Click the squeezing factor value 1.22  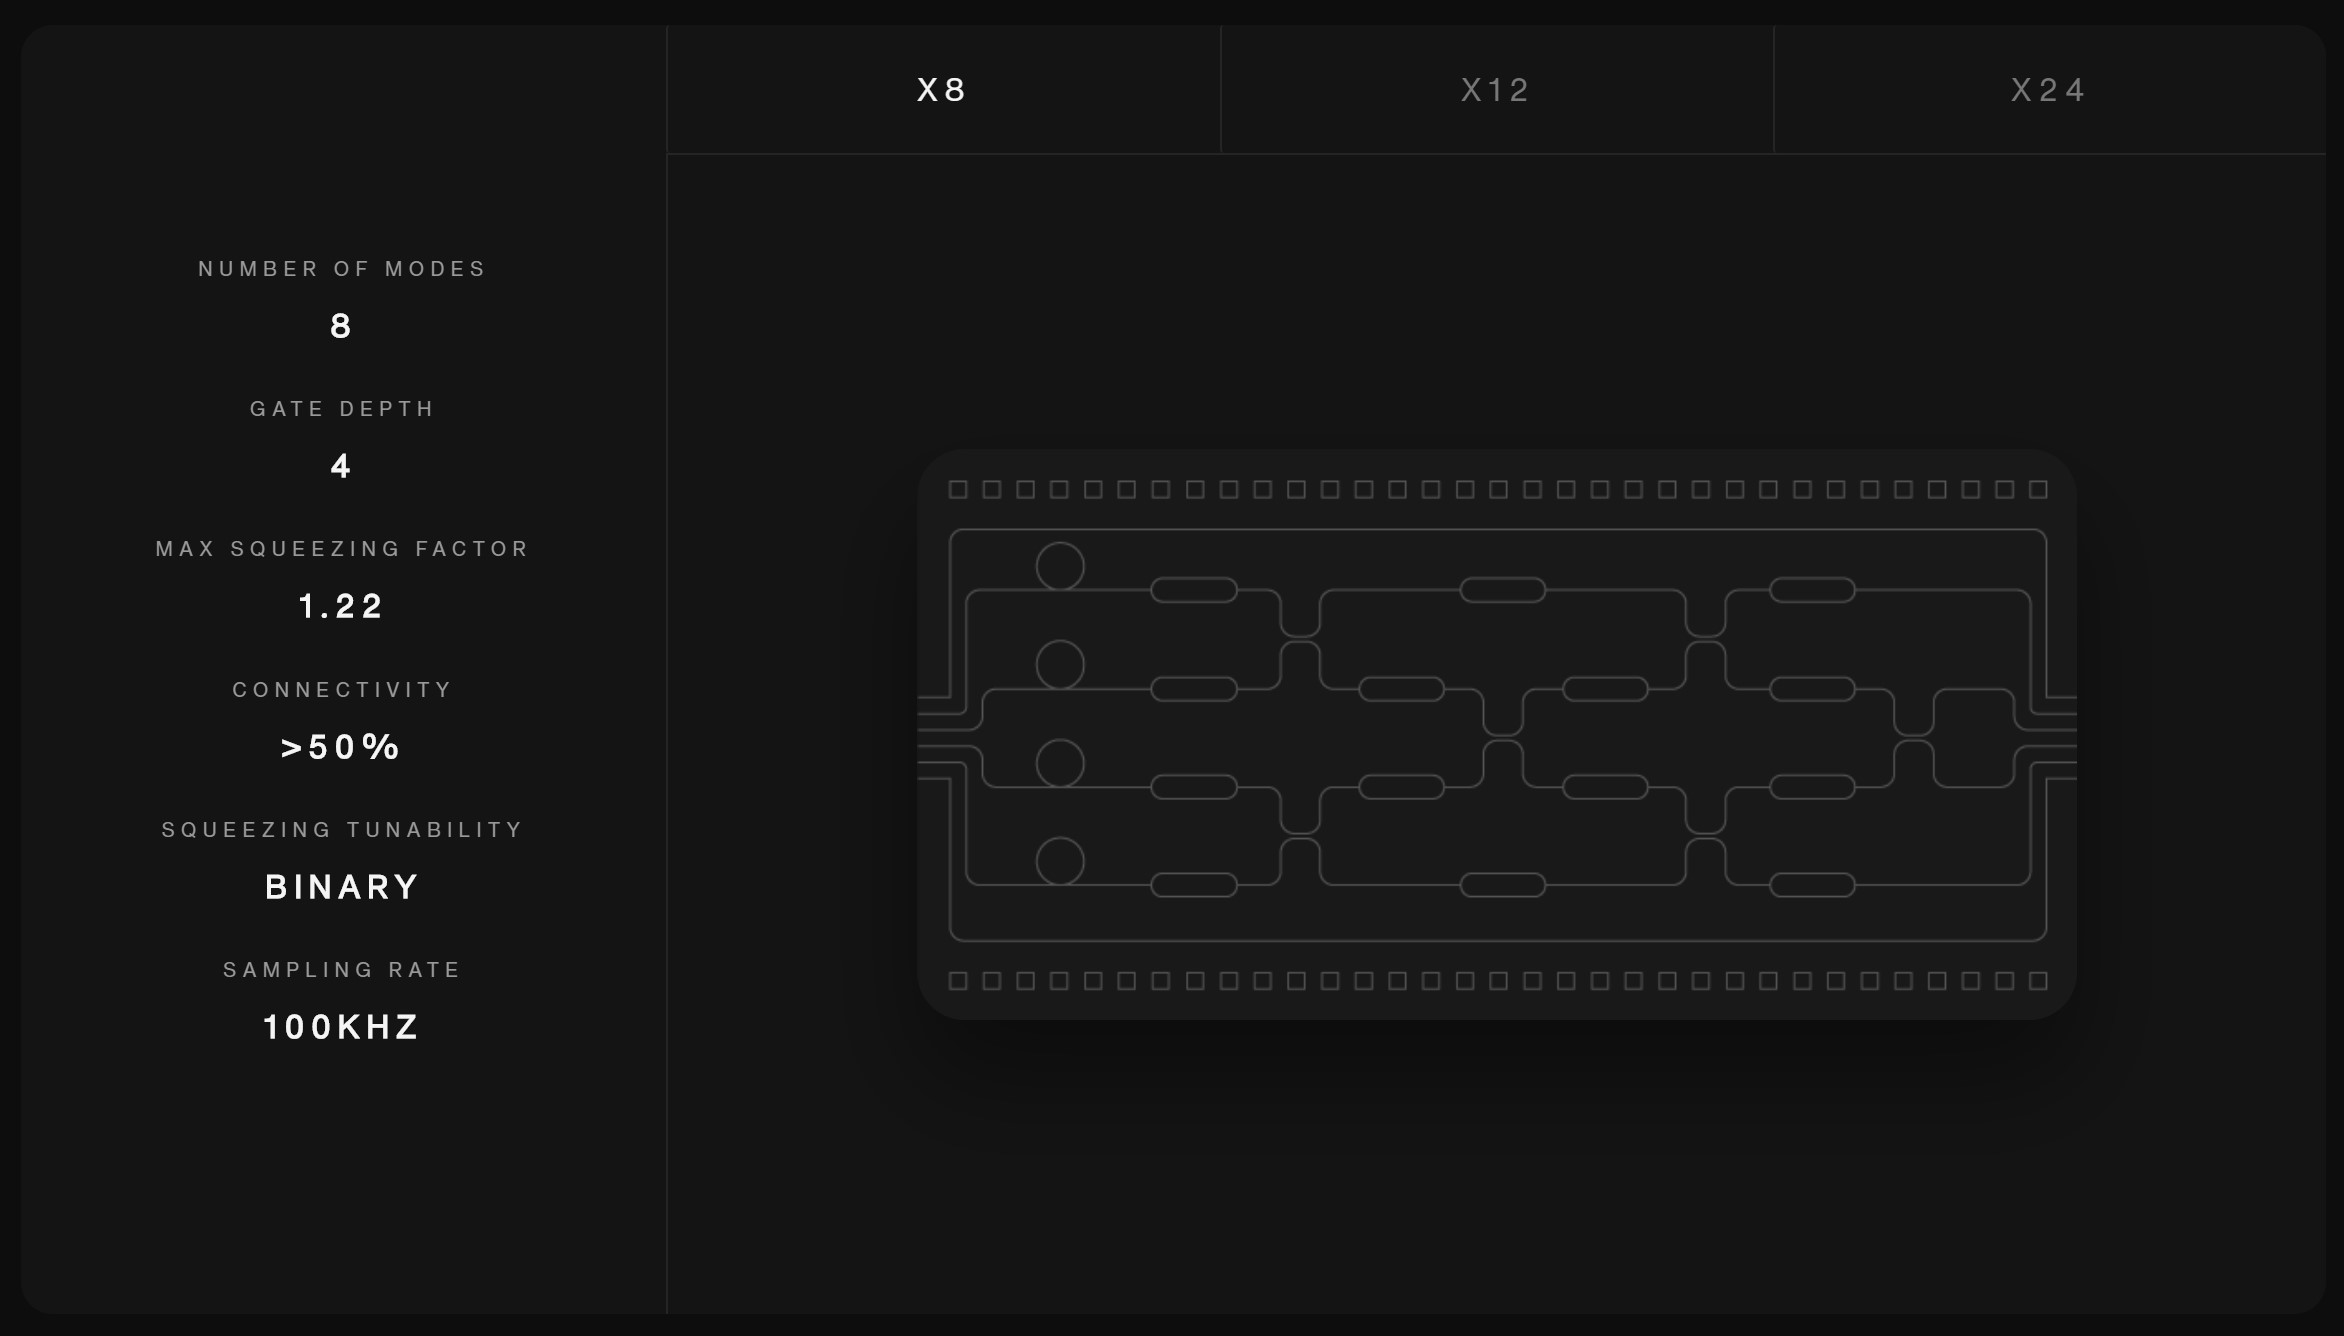(x=341, y=606)
